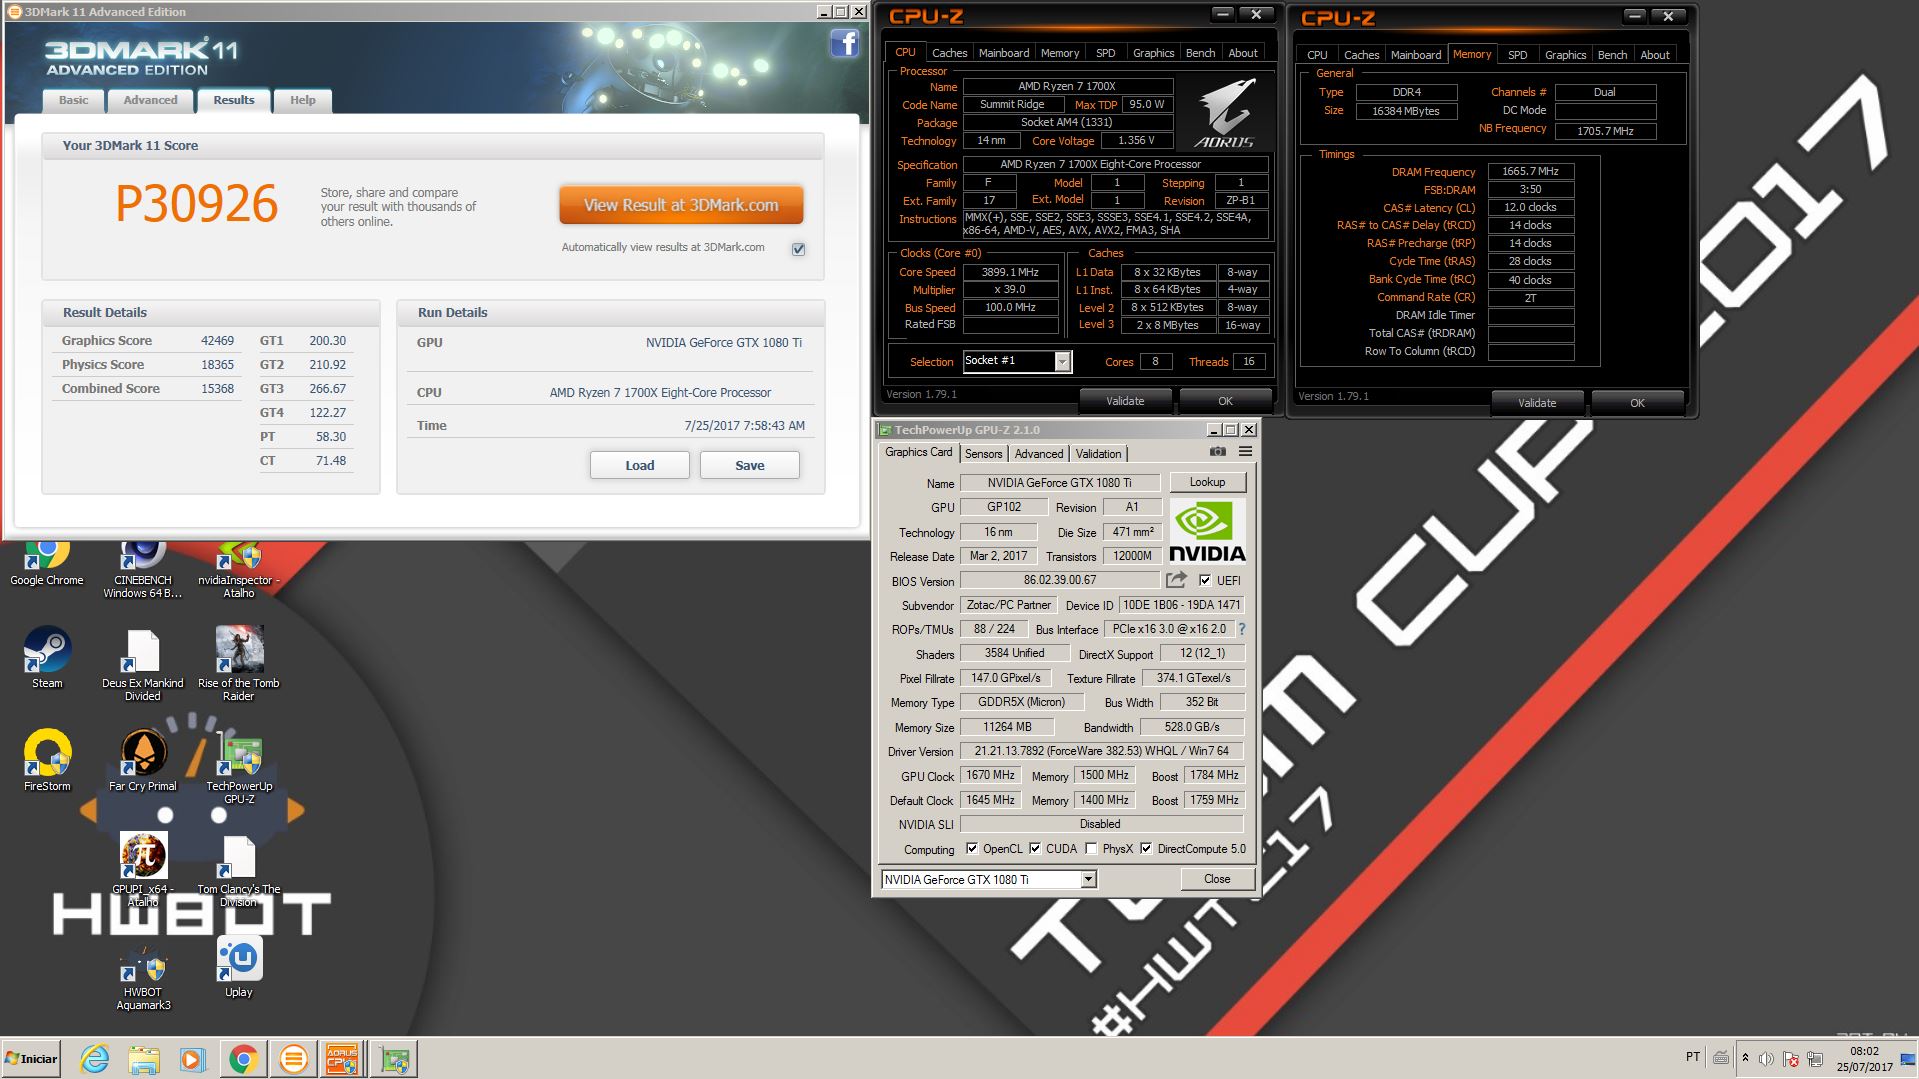Image resolution: width=1919 pixels, height=1079 pixels.
Task: Open Far Cry Primal desktop icon
Action: point(143,760)
